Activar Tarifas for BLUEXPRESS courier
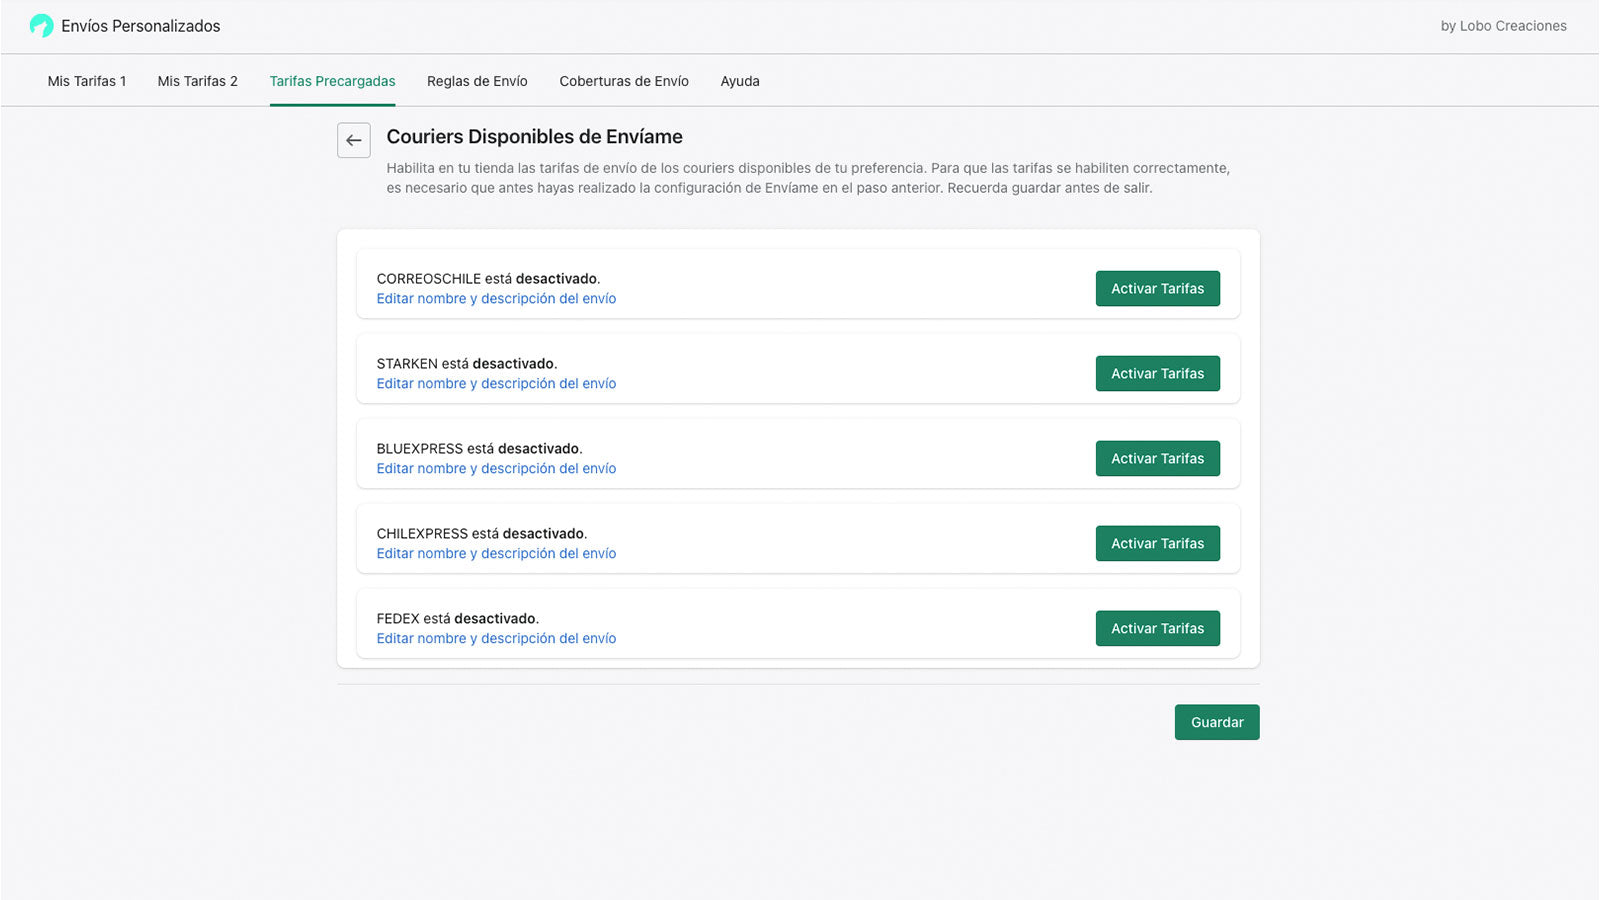The image size is (1600, 900). (x=1157, y=458)
